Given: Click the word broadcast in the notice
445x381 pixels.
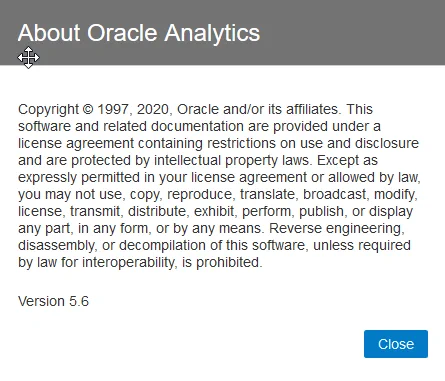Looking at the screenshot, I should (x=336, y=194).
